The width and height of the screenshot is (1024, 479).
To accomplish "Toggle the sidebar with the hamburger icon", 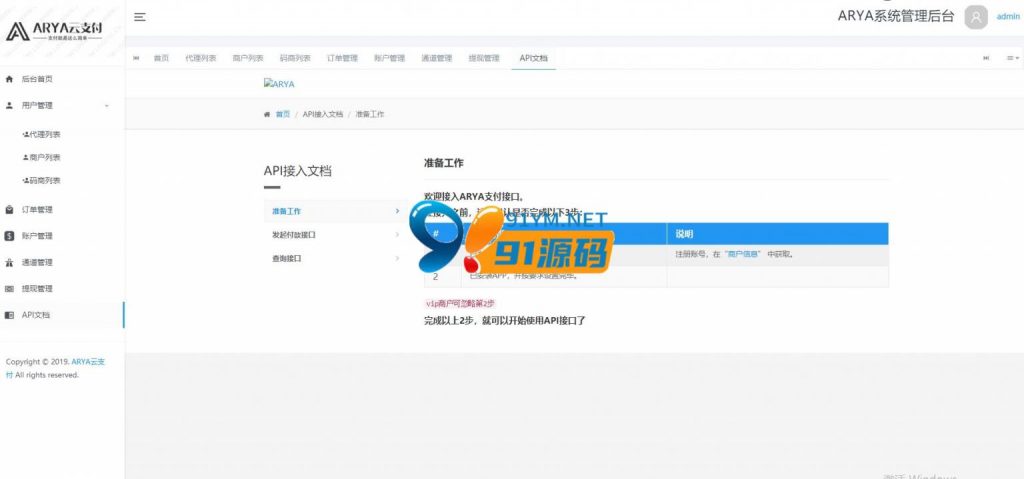I will 140,17.
